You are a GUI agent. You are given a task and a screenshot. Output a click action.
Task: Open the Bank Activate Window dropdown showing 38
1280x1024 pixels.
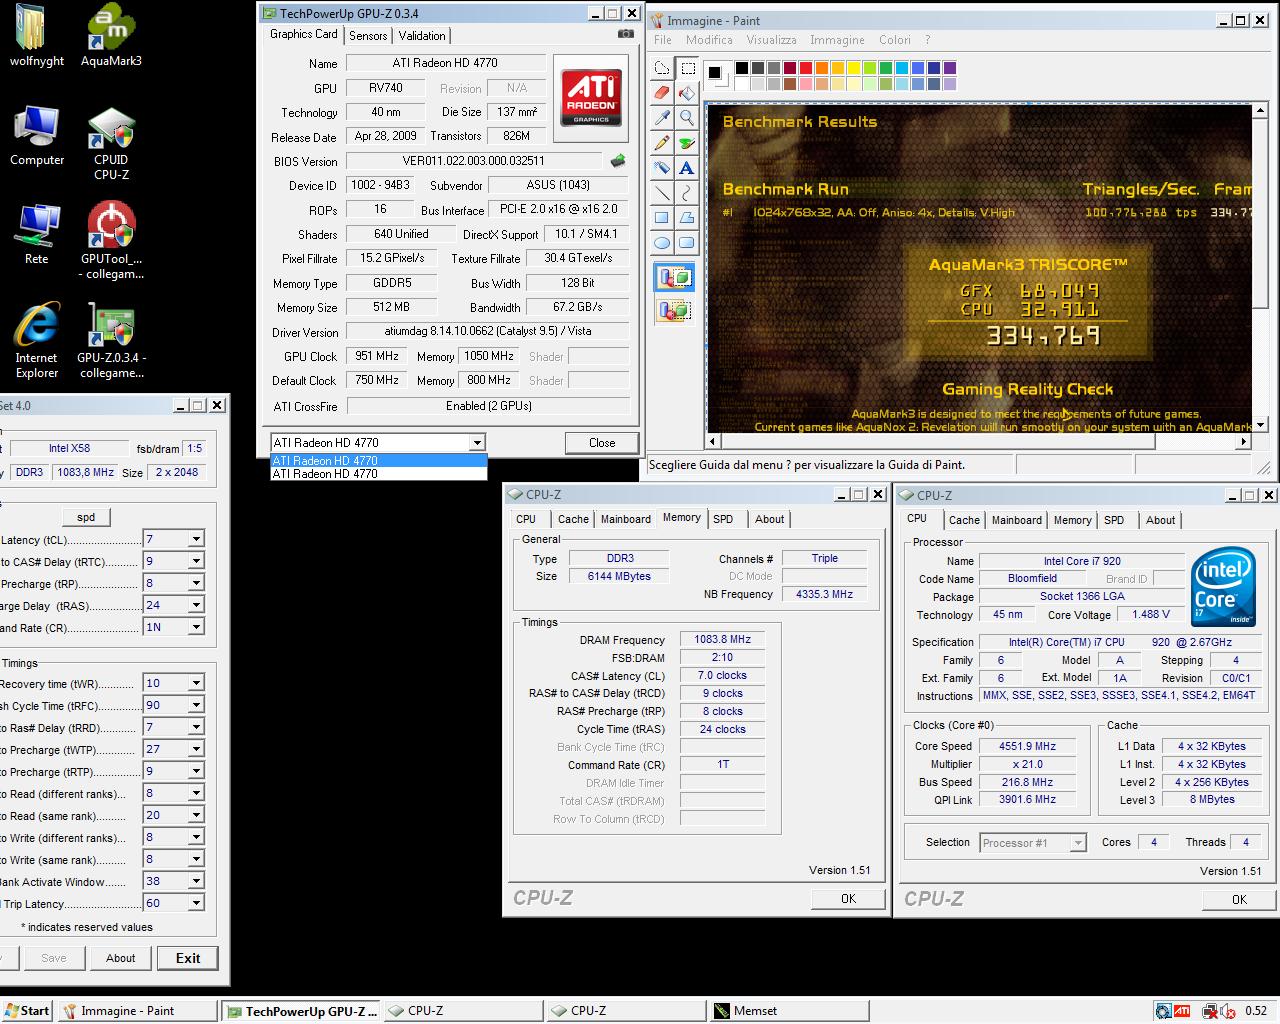(x=196, y=881)
